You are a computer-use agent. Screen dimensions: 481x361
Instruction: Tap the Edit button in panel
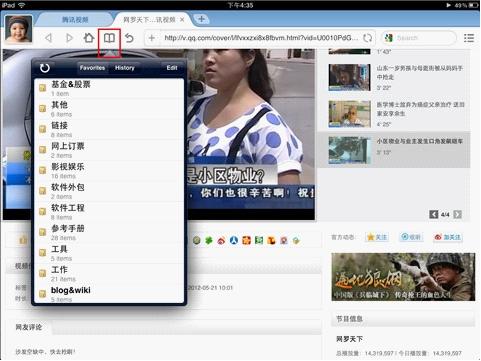tap(172, 68)
